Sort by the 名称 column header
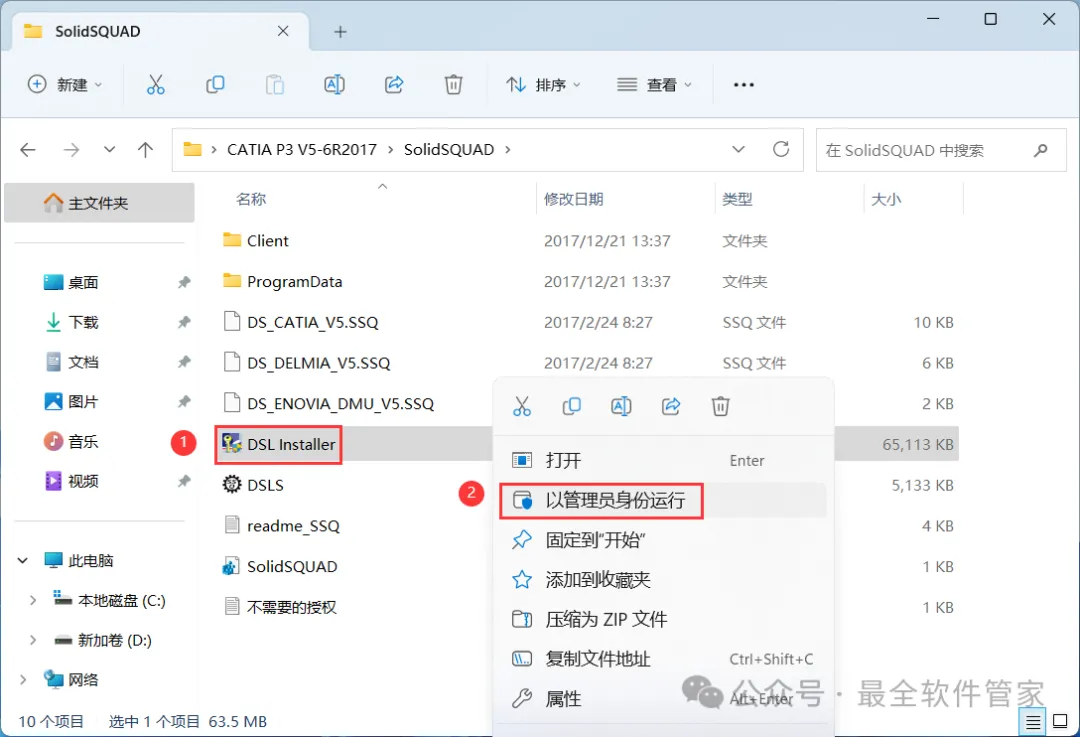1080x737 pixels. click(251, 199)
